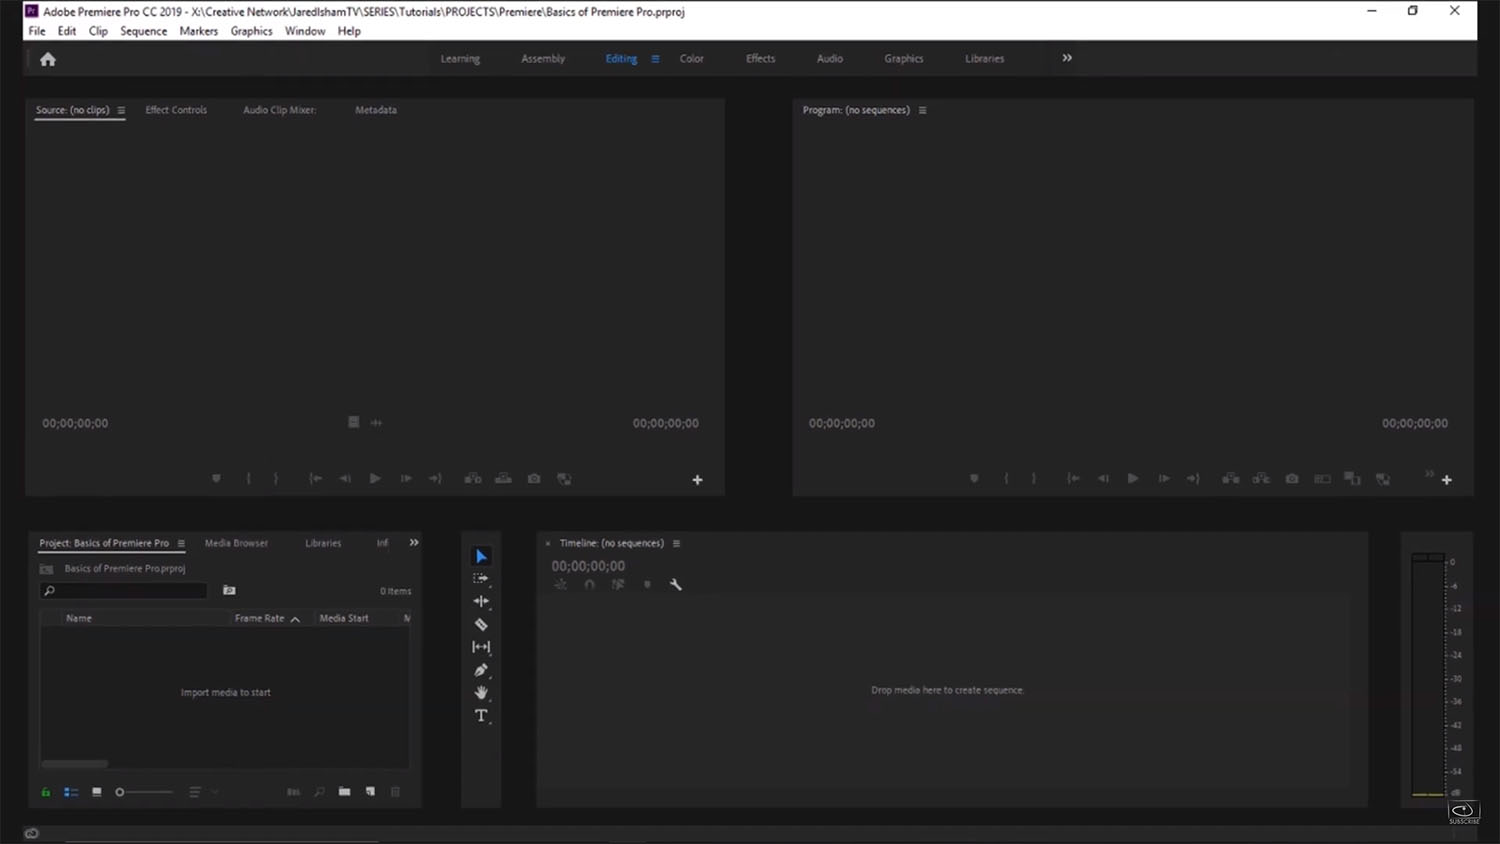Click Automate to Sequence icon in Project panel
Screen dimensions: 1500x844
pyautogui.click(x=293, y=791)
